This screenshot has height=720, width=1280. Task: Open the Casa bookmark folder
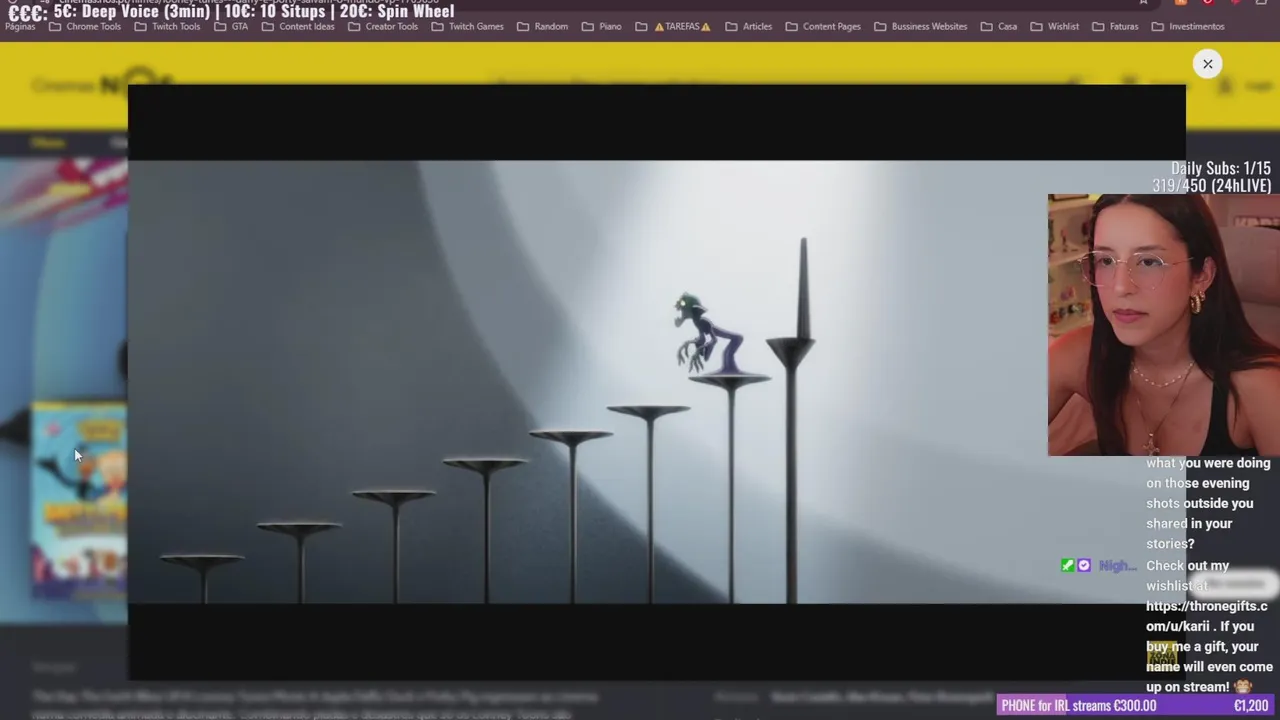coord(999,26)
